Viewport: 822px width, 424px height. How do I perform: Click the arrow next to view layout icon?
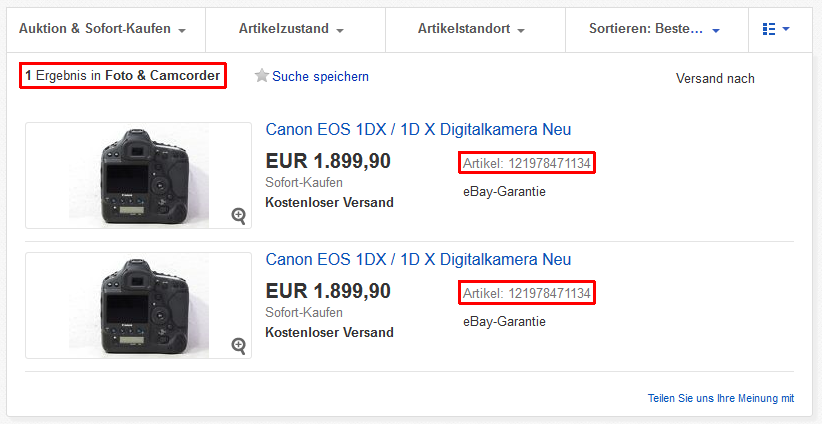point(785,29)
